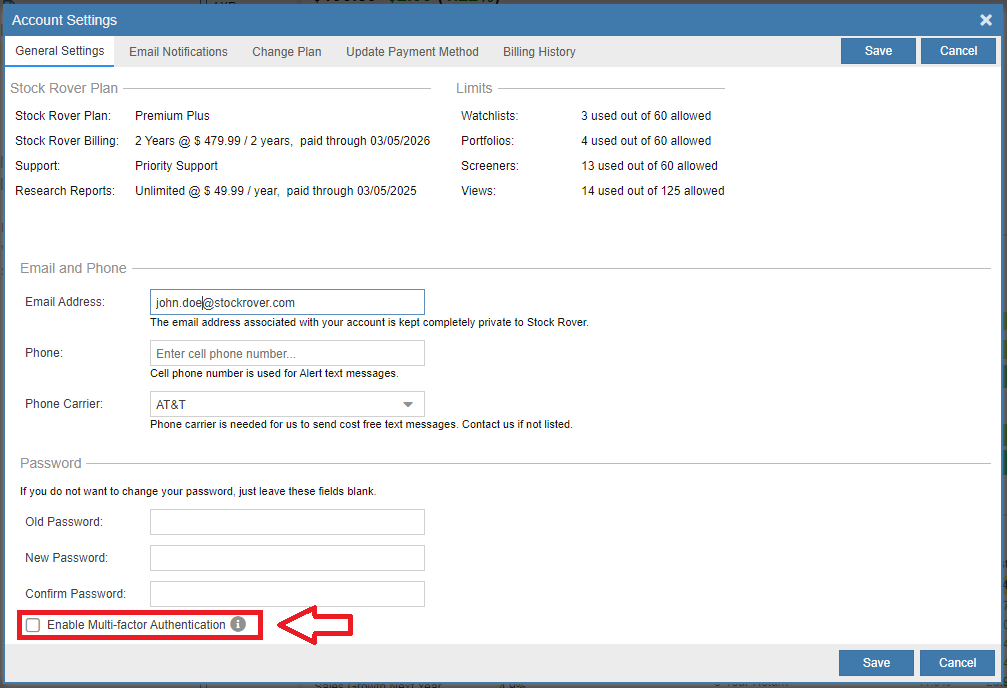Click the info icon beside Multi-factor Authentication
1007x688 pixels.
[237, 624]
